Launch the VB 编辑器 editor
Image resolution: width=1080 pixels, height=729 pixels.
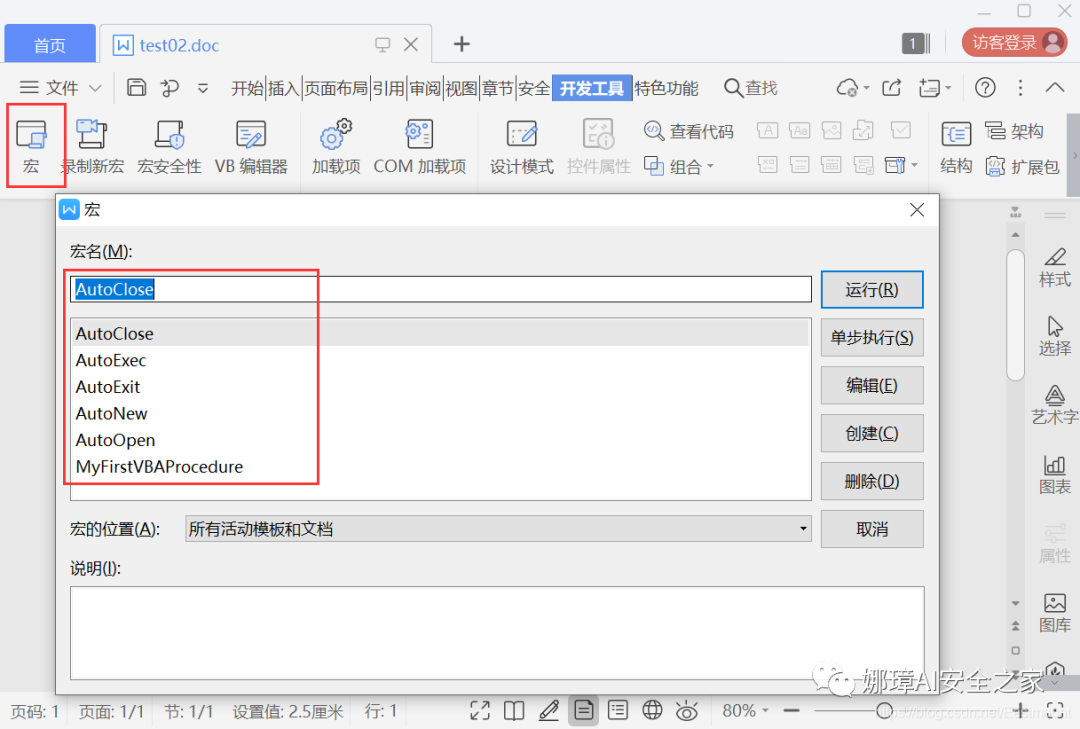pos(251,146)
